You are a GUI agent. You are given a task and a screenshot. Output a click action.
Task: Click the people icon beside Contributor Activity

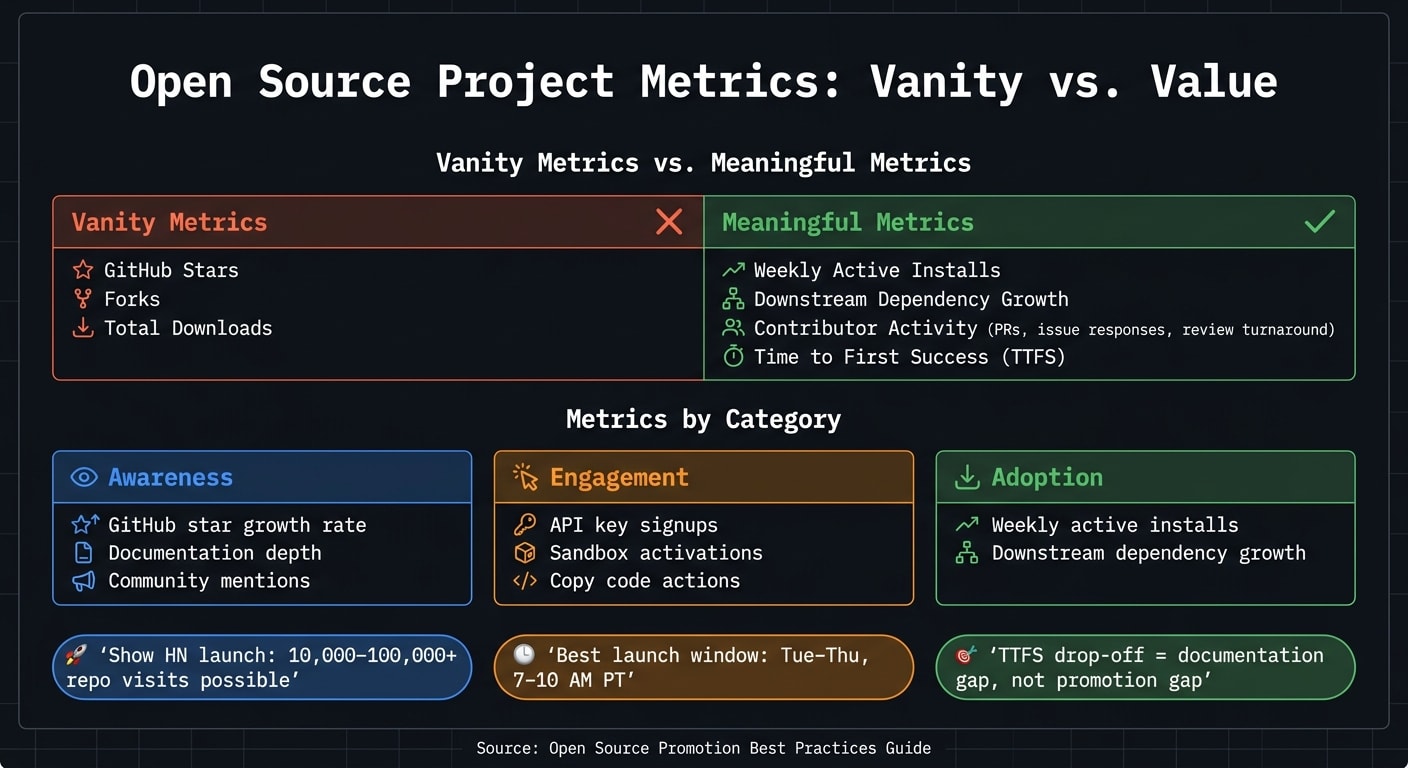point(734,328)
